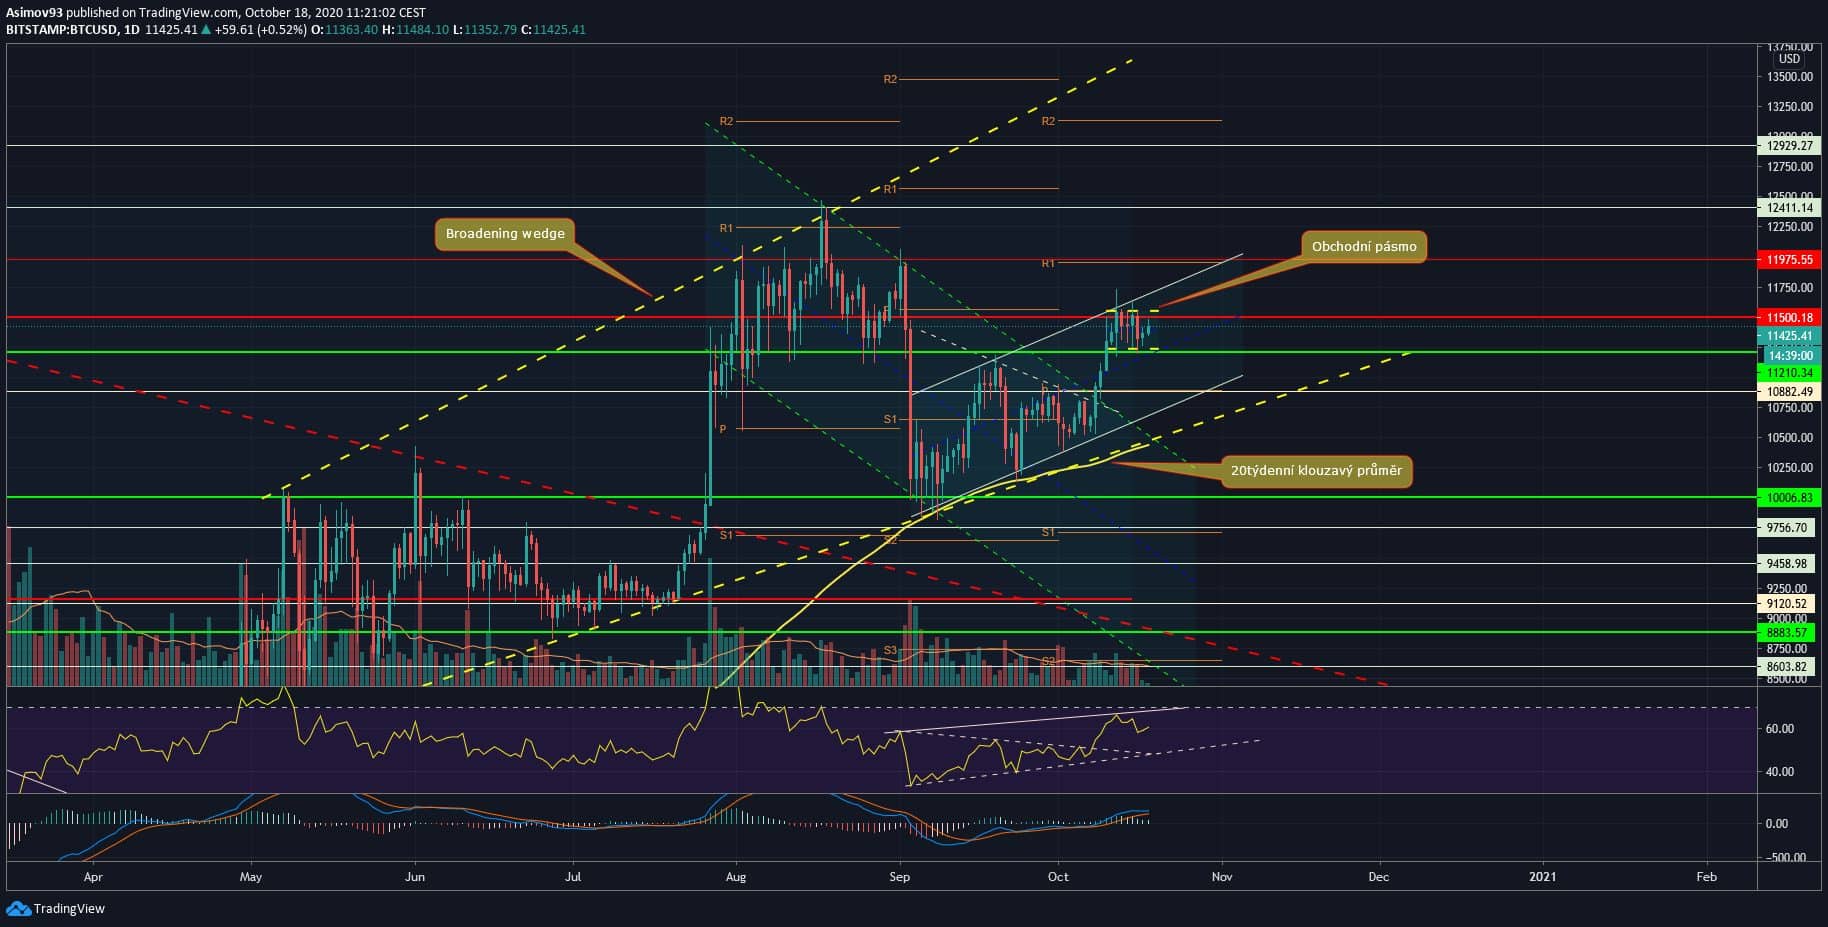
Task: Click the 10882.49 price axis label
Action: 1789,392
